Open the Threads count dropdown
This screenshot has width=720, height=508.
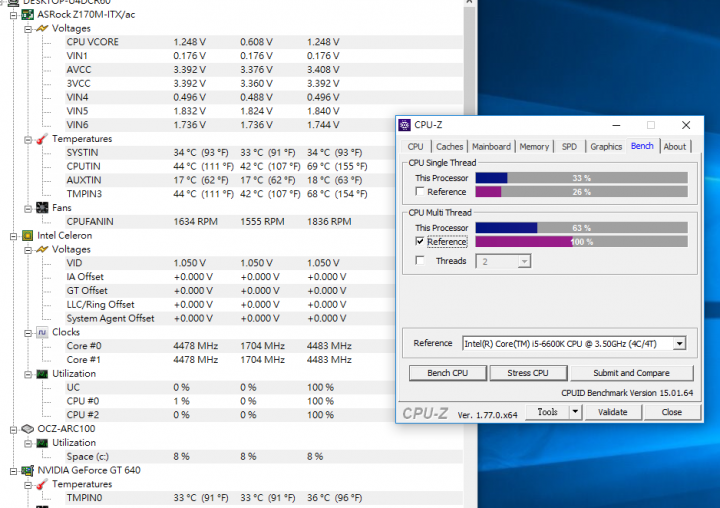pos(524,261)
